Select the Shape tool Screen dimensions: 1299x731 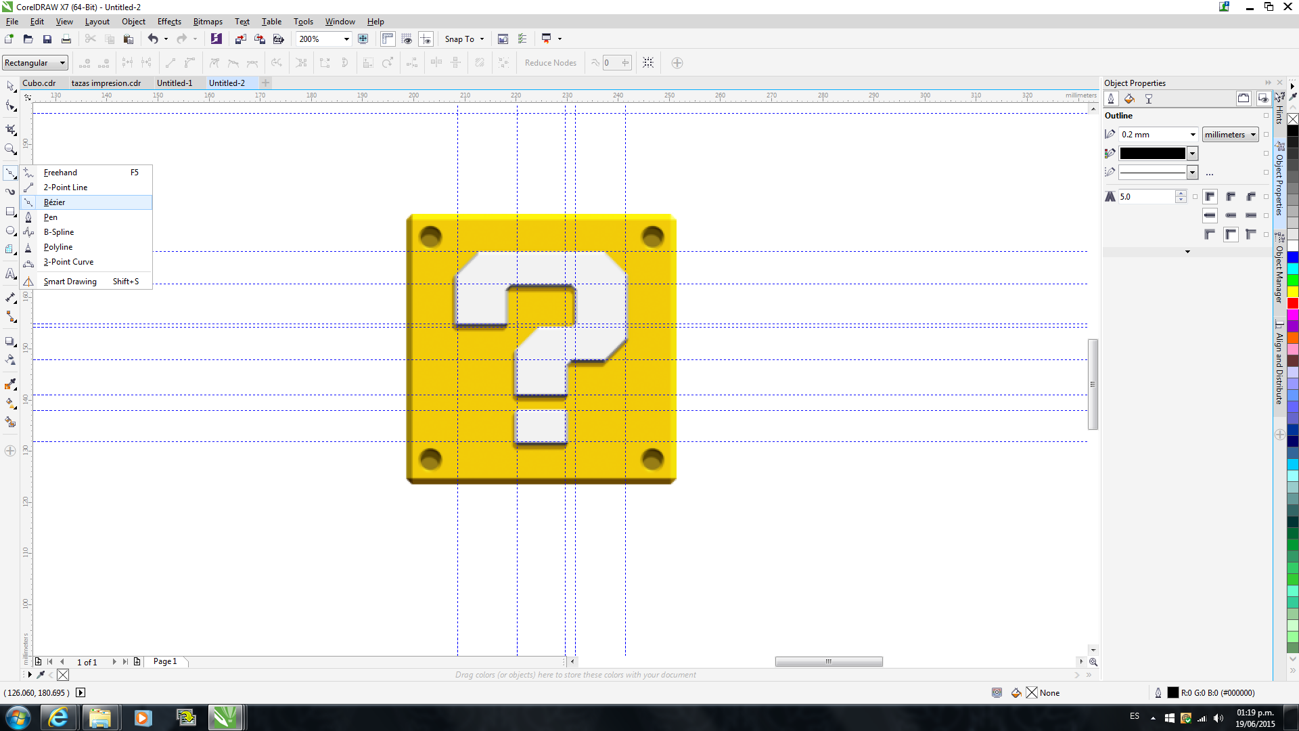click(x=10, y=106)
